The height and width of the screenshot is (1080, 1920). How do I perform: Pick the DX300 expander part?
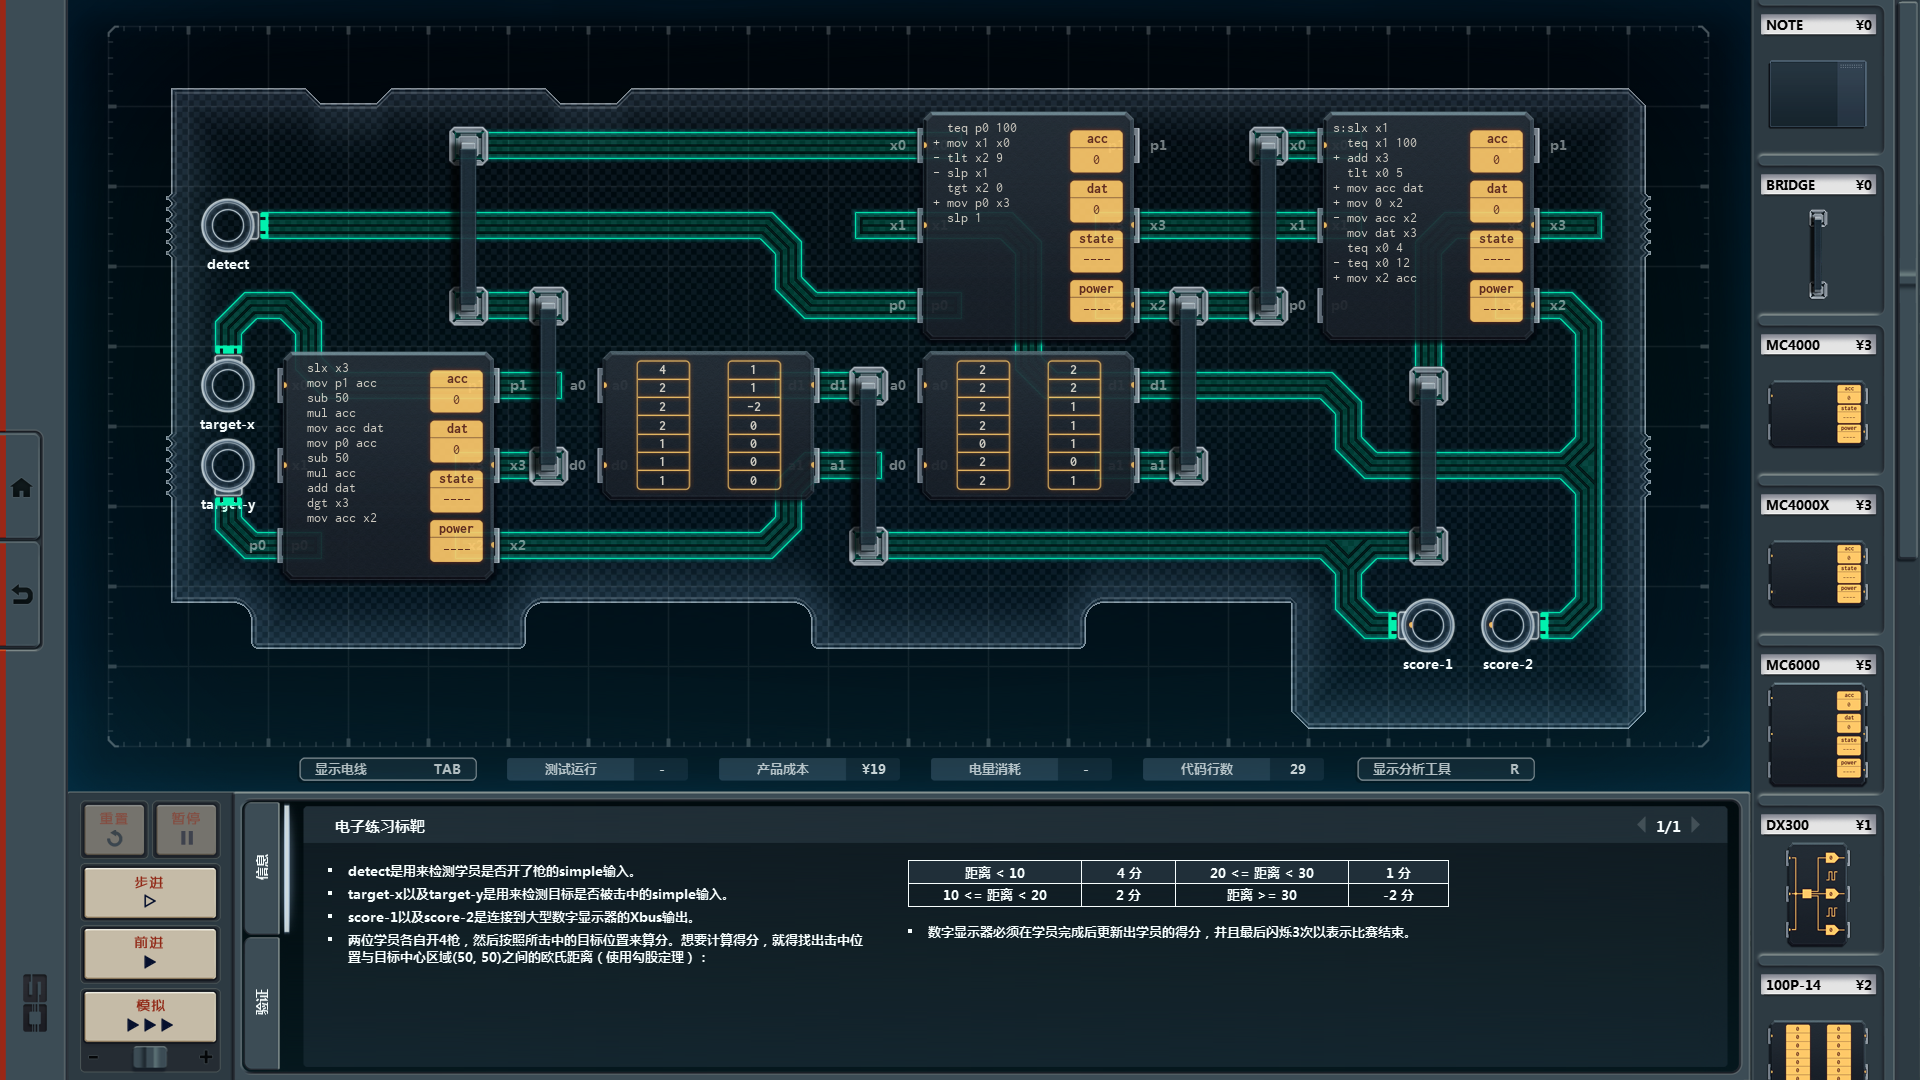(1817, 893)
